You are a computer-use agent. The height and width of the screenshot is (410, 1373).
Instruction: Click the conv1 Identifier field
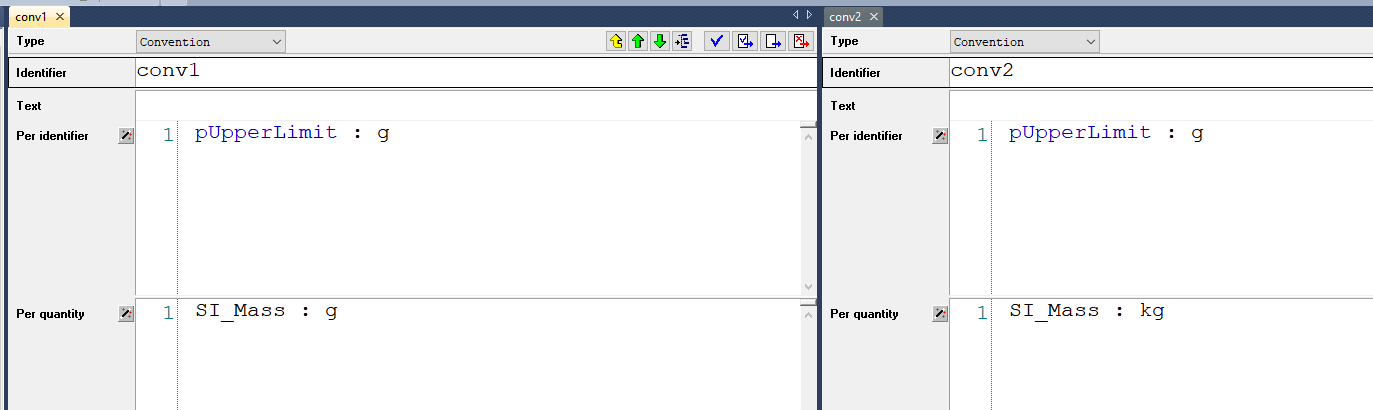476,72
